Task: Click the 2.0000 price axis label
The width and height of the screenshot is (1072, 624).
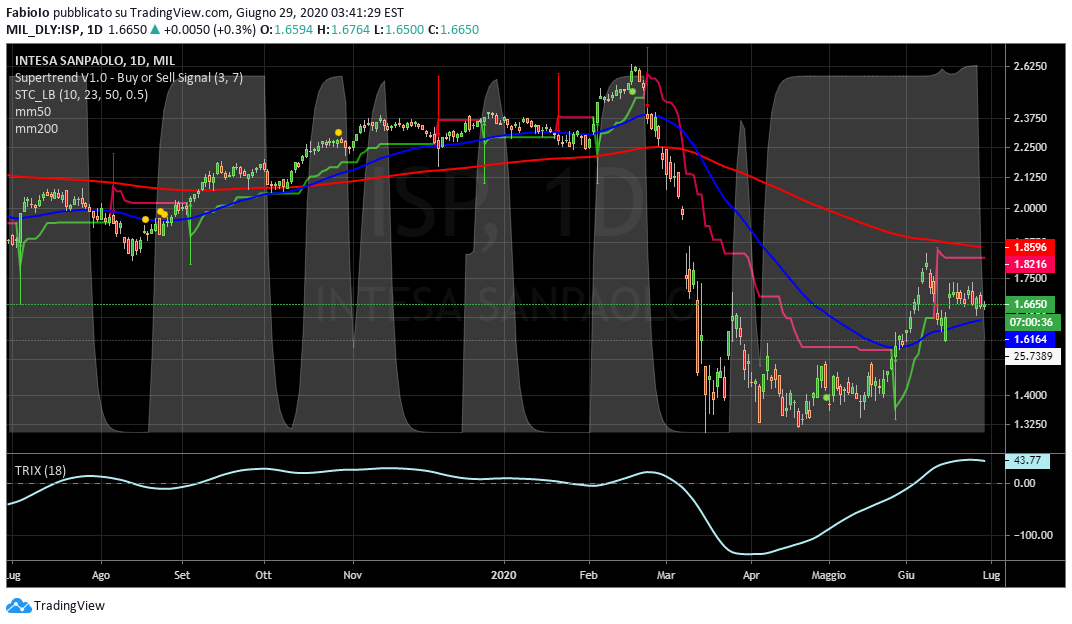Action: tap(1030, 208)
